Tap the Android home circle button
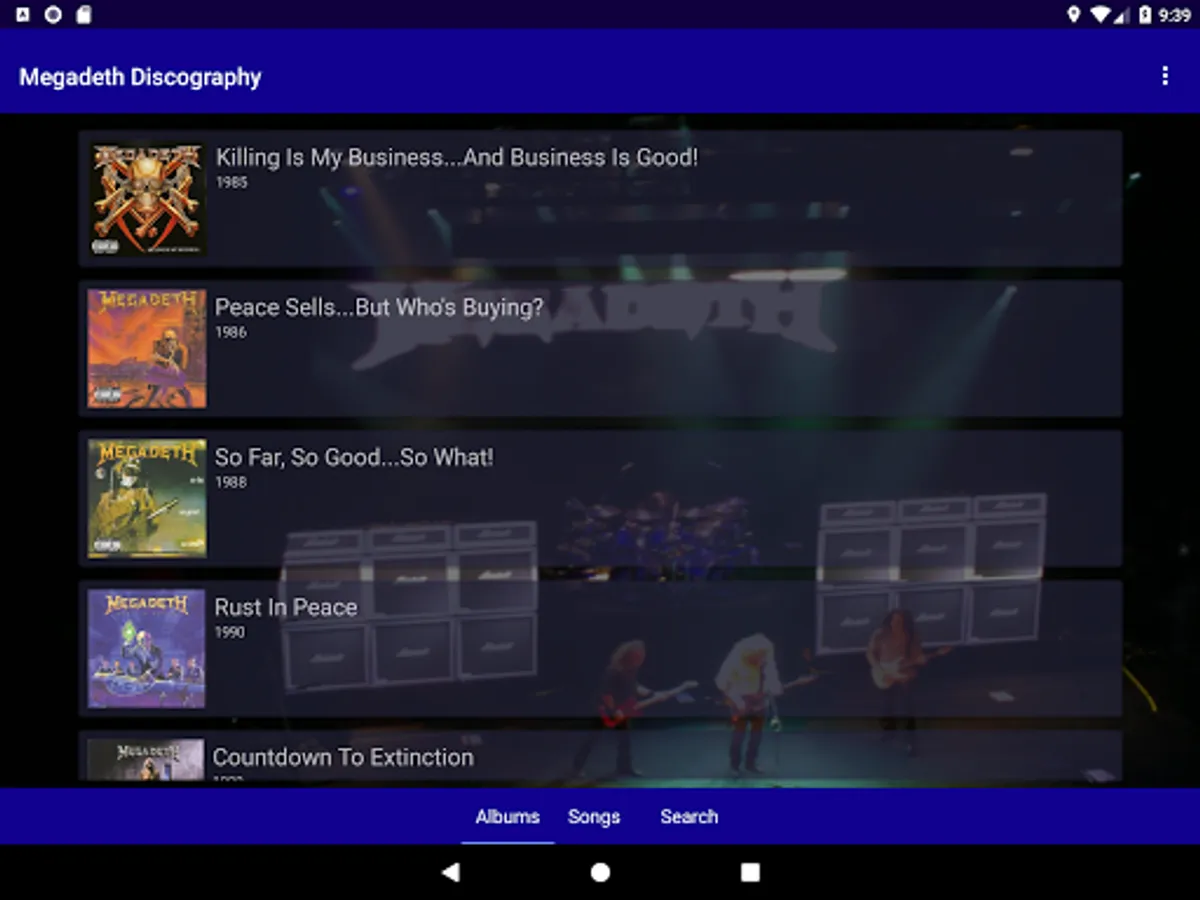The height and width of the screenshot is (900, 1200). [600, 872]
